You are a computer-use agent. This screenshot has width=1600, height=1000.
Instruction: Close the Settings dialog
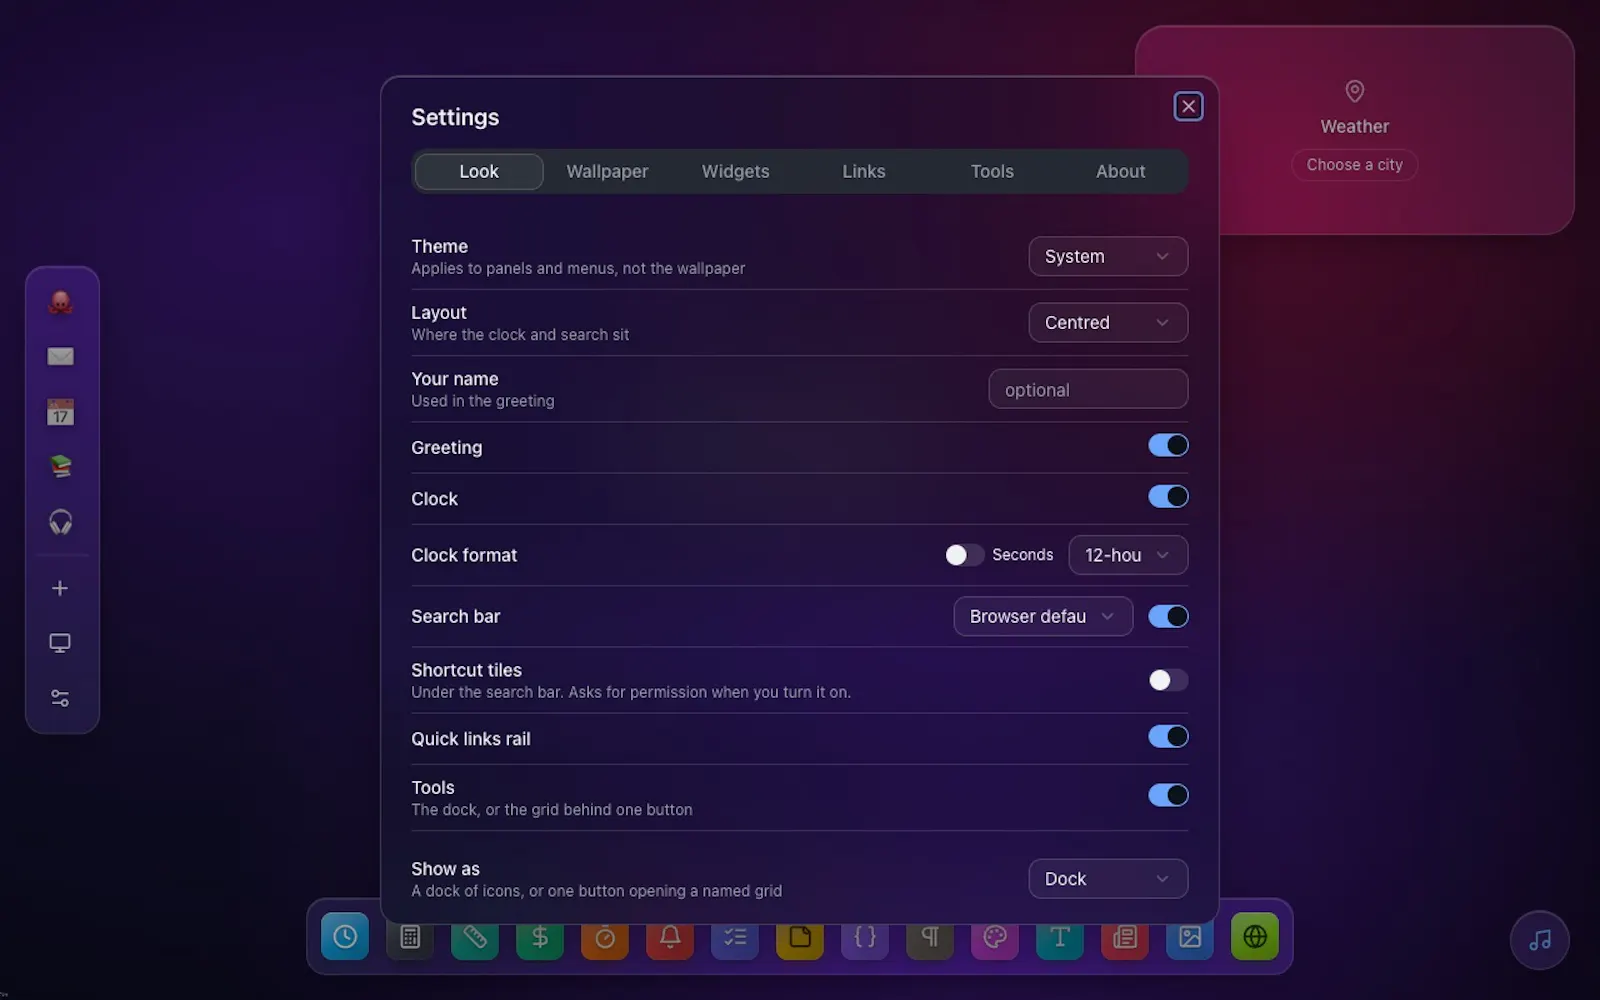[x=1188, y=106]
